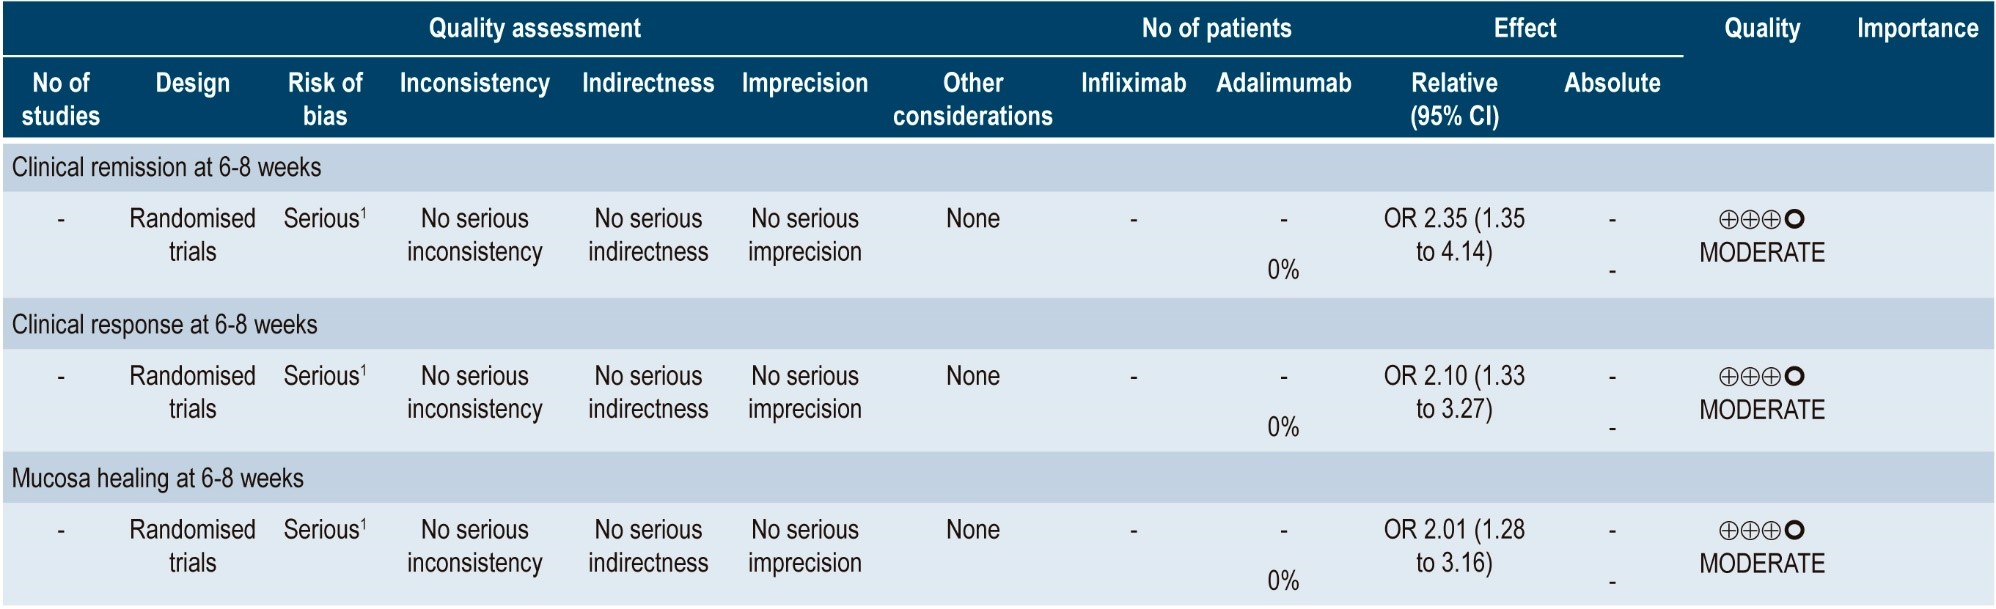Click the "Infliximab" column header
The height and width of the screenshot is (609, 1996).
(x=1133, y=83)
